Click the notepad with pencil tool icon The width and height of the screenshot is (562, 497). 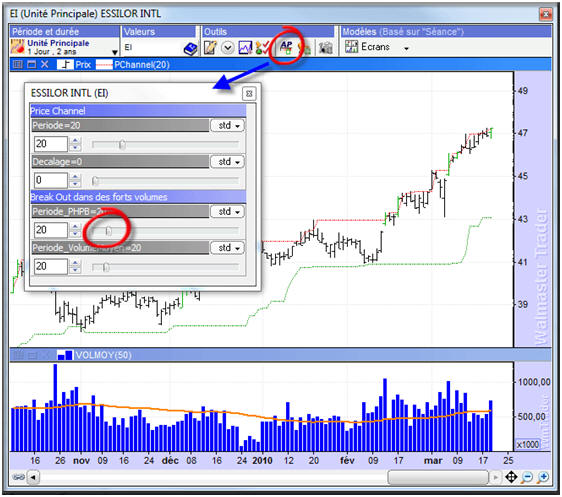210,48
